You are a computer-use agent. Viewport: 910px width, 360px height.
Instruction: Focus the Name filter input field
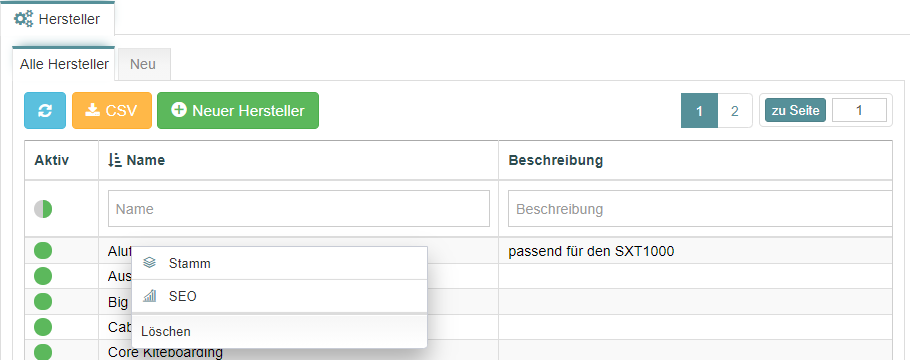[x=299, y=209]
